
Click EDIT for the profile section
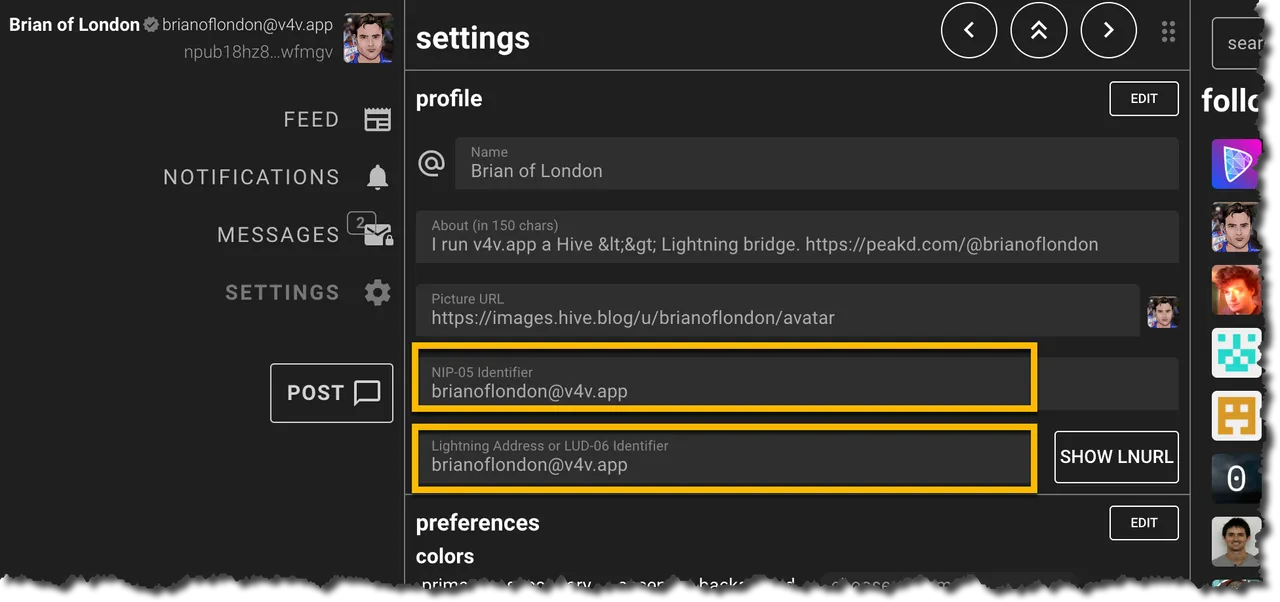[x=1144, y=99]
